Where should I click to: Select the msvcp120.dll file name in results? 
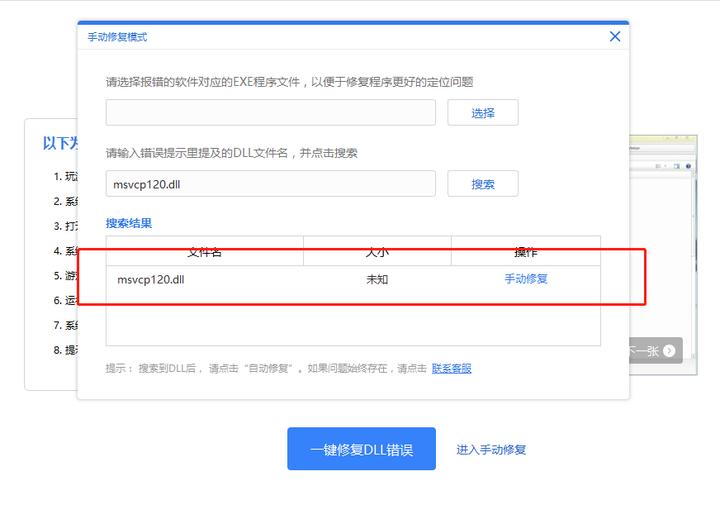(x=151, y=279)
